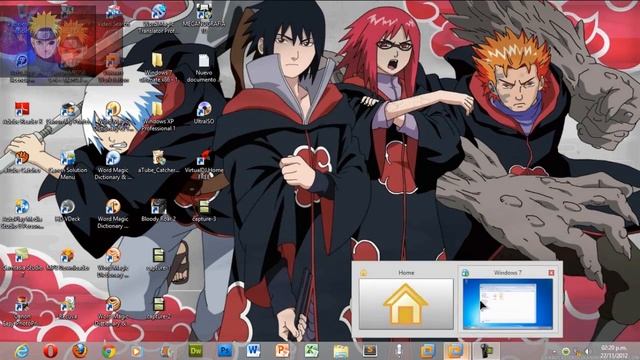Screen dimensions: 640x360
Task: Open the Windows 7 ultimate x86 folder
Action: [157, 67]
